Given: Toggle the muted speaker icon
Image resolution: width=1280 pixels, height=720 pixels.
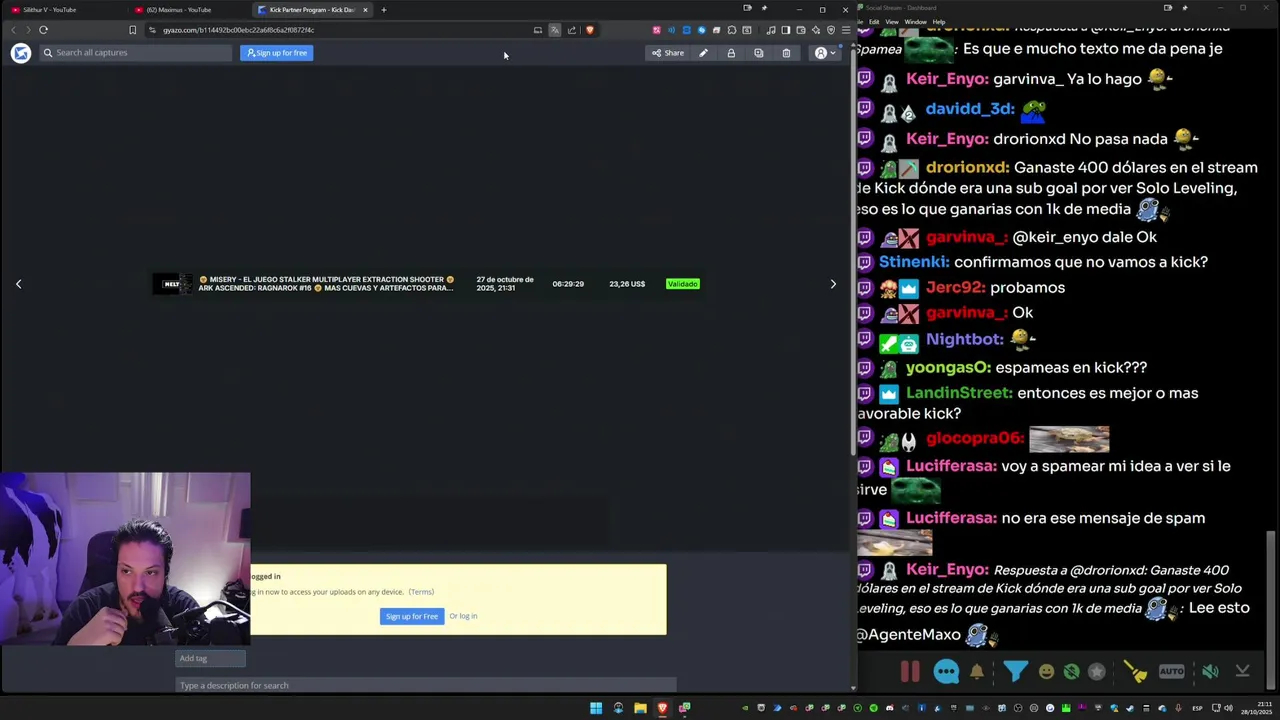Looking at the screenshot, I should [x=1210, y=672].
